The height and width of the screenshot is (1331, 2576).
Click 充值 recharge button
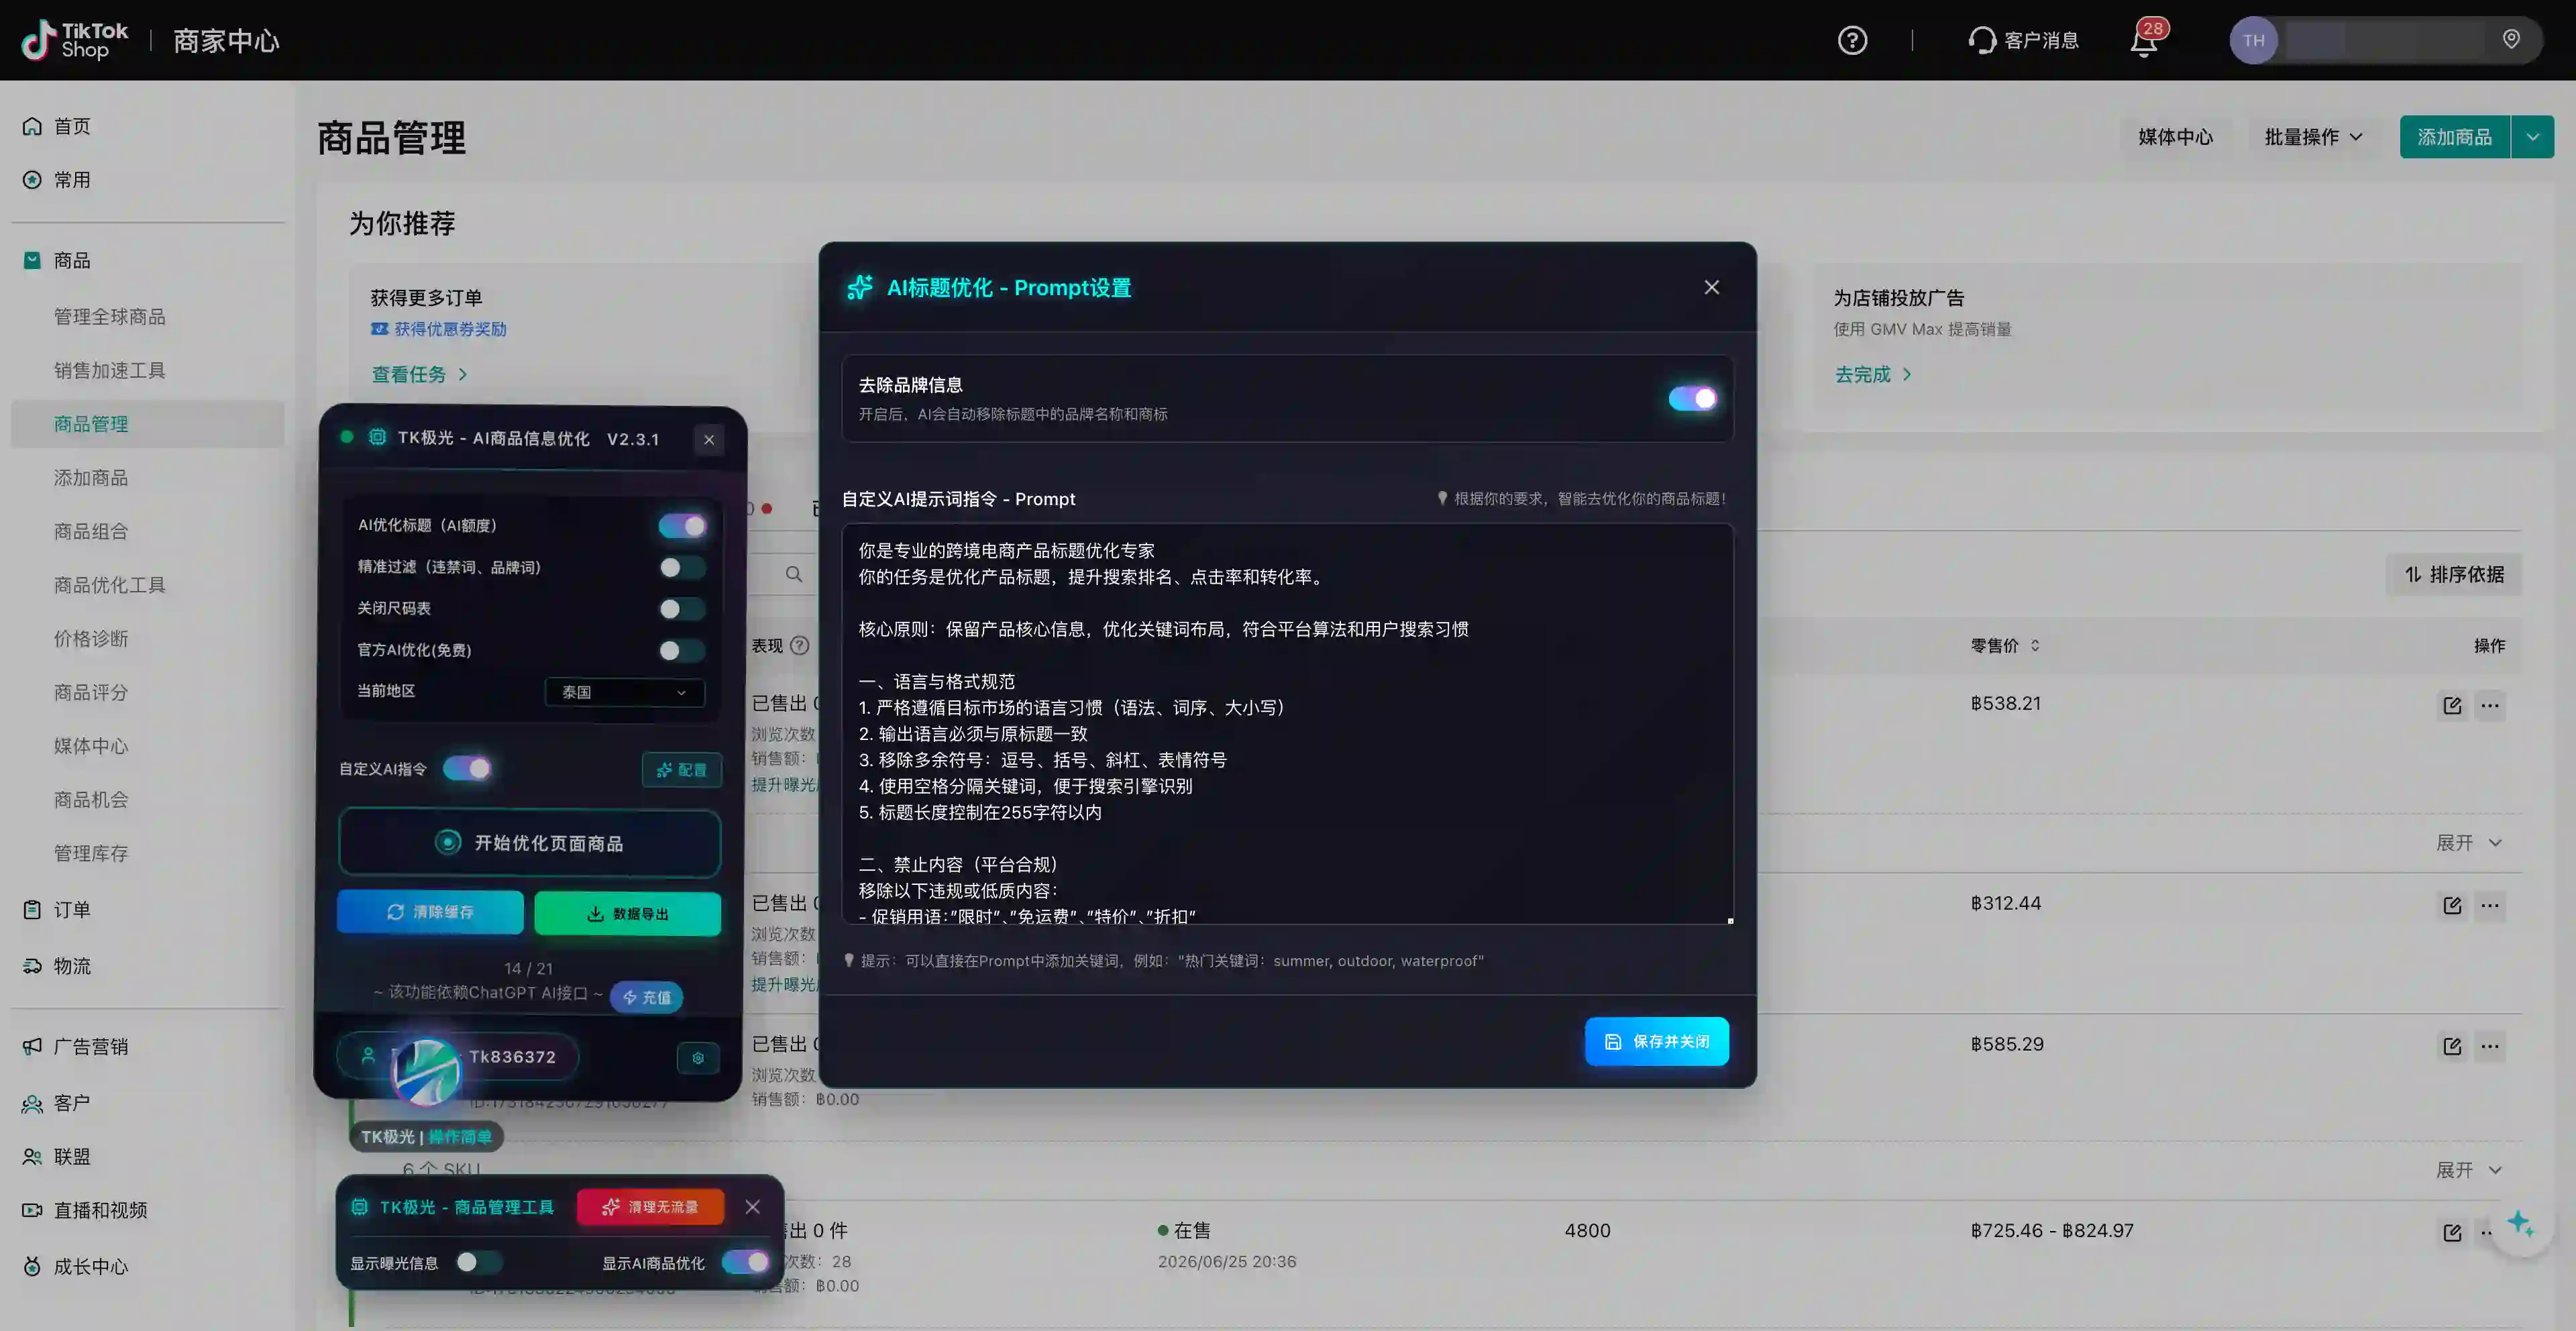(647, 997)
